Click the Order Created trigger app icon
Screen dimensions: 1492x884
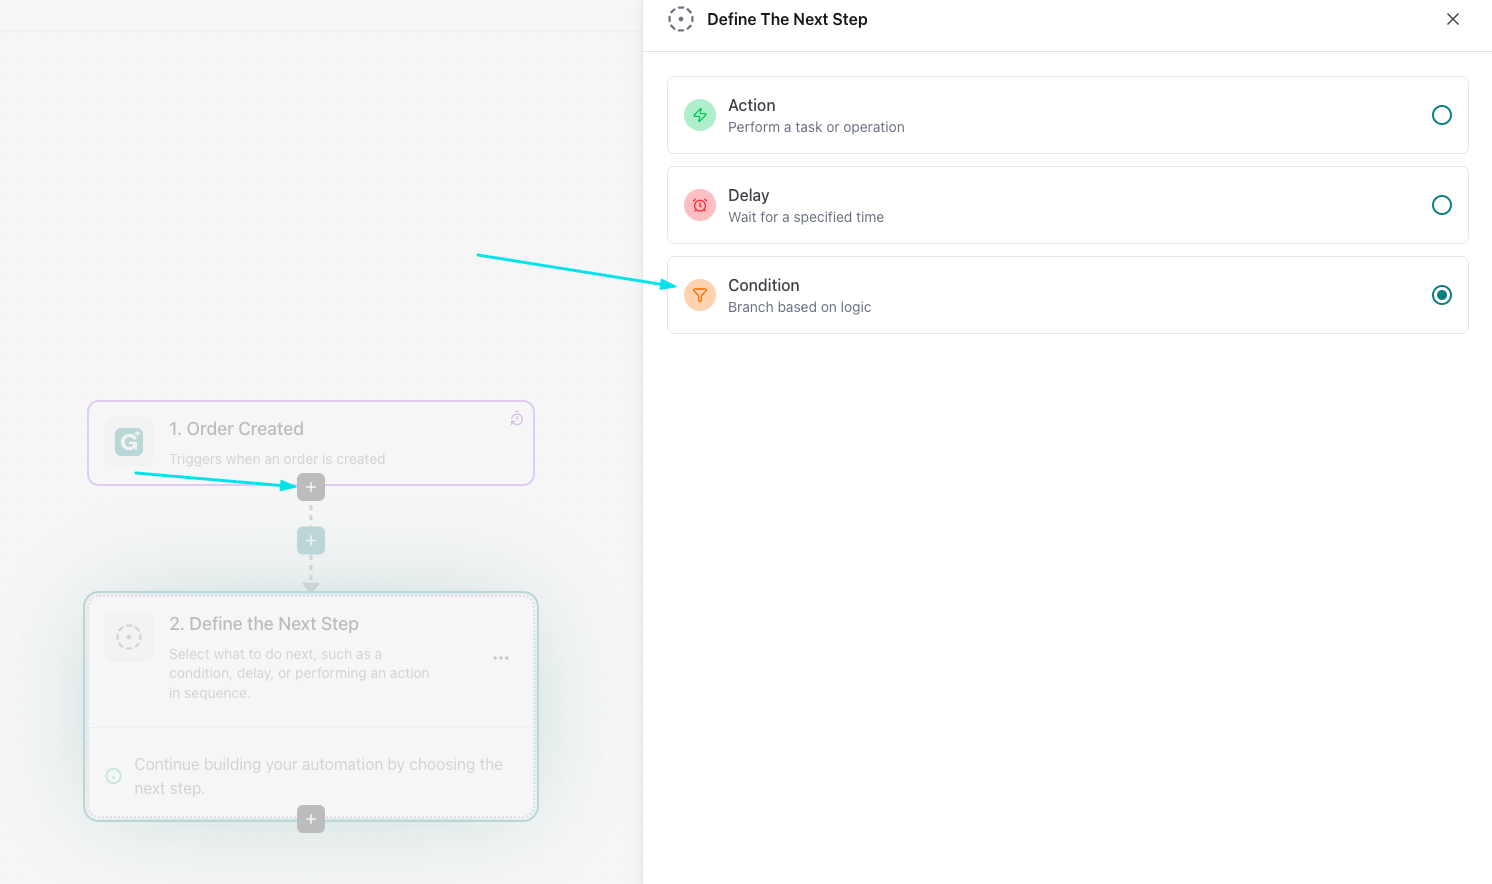(x=129, y=441)
